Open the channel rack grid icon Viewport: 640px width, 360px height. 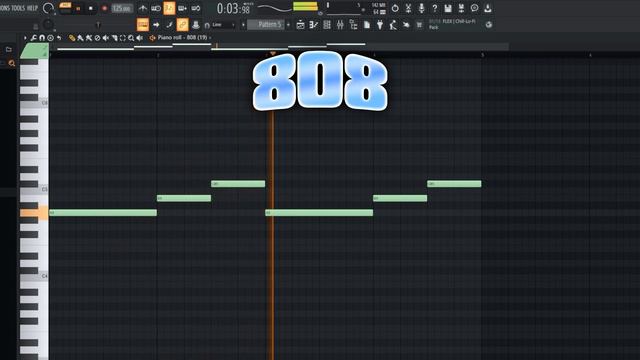pos(327,25)
